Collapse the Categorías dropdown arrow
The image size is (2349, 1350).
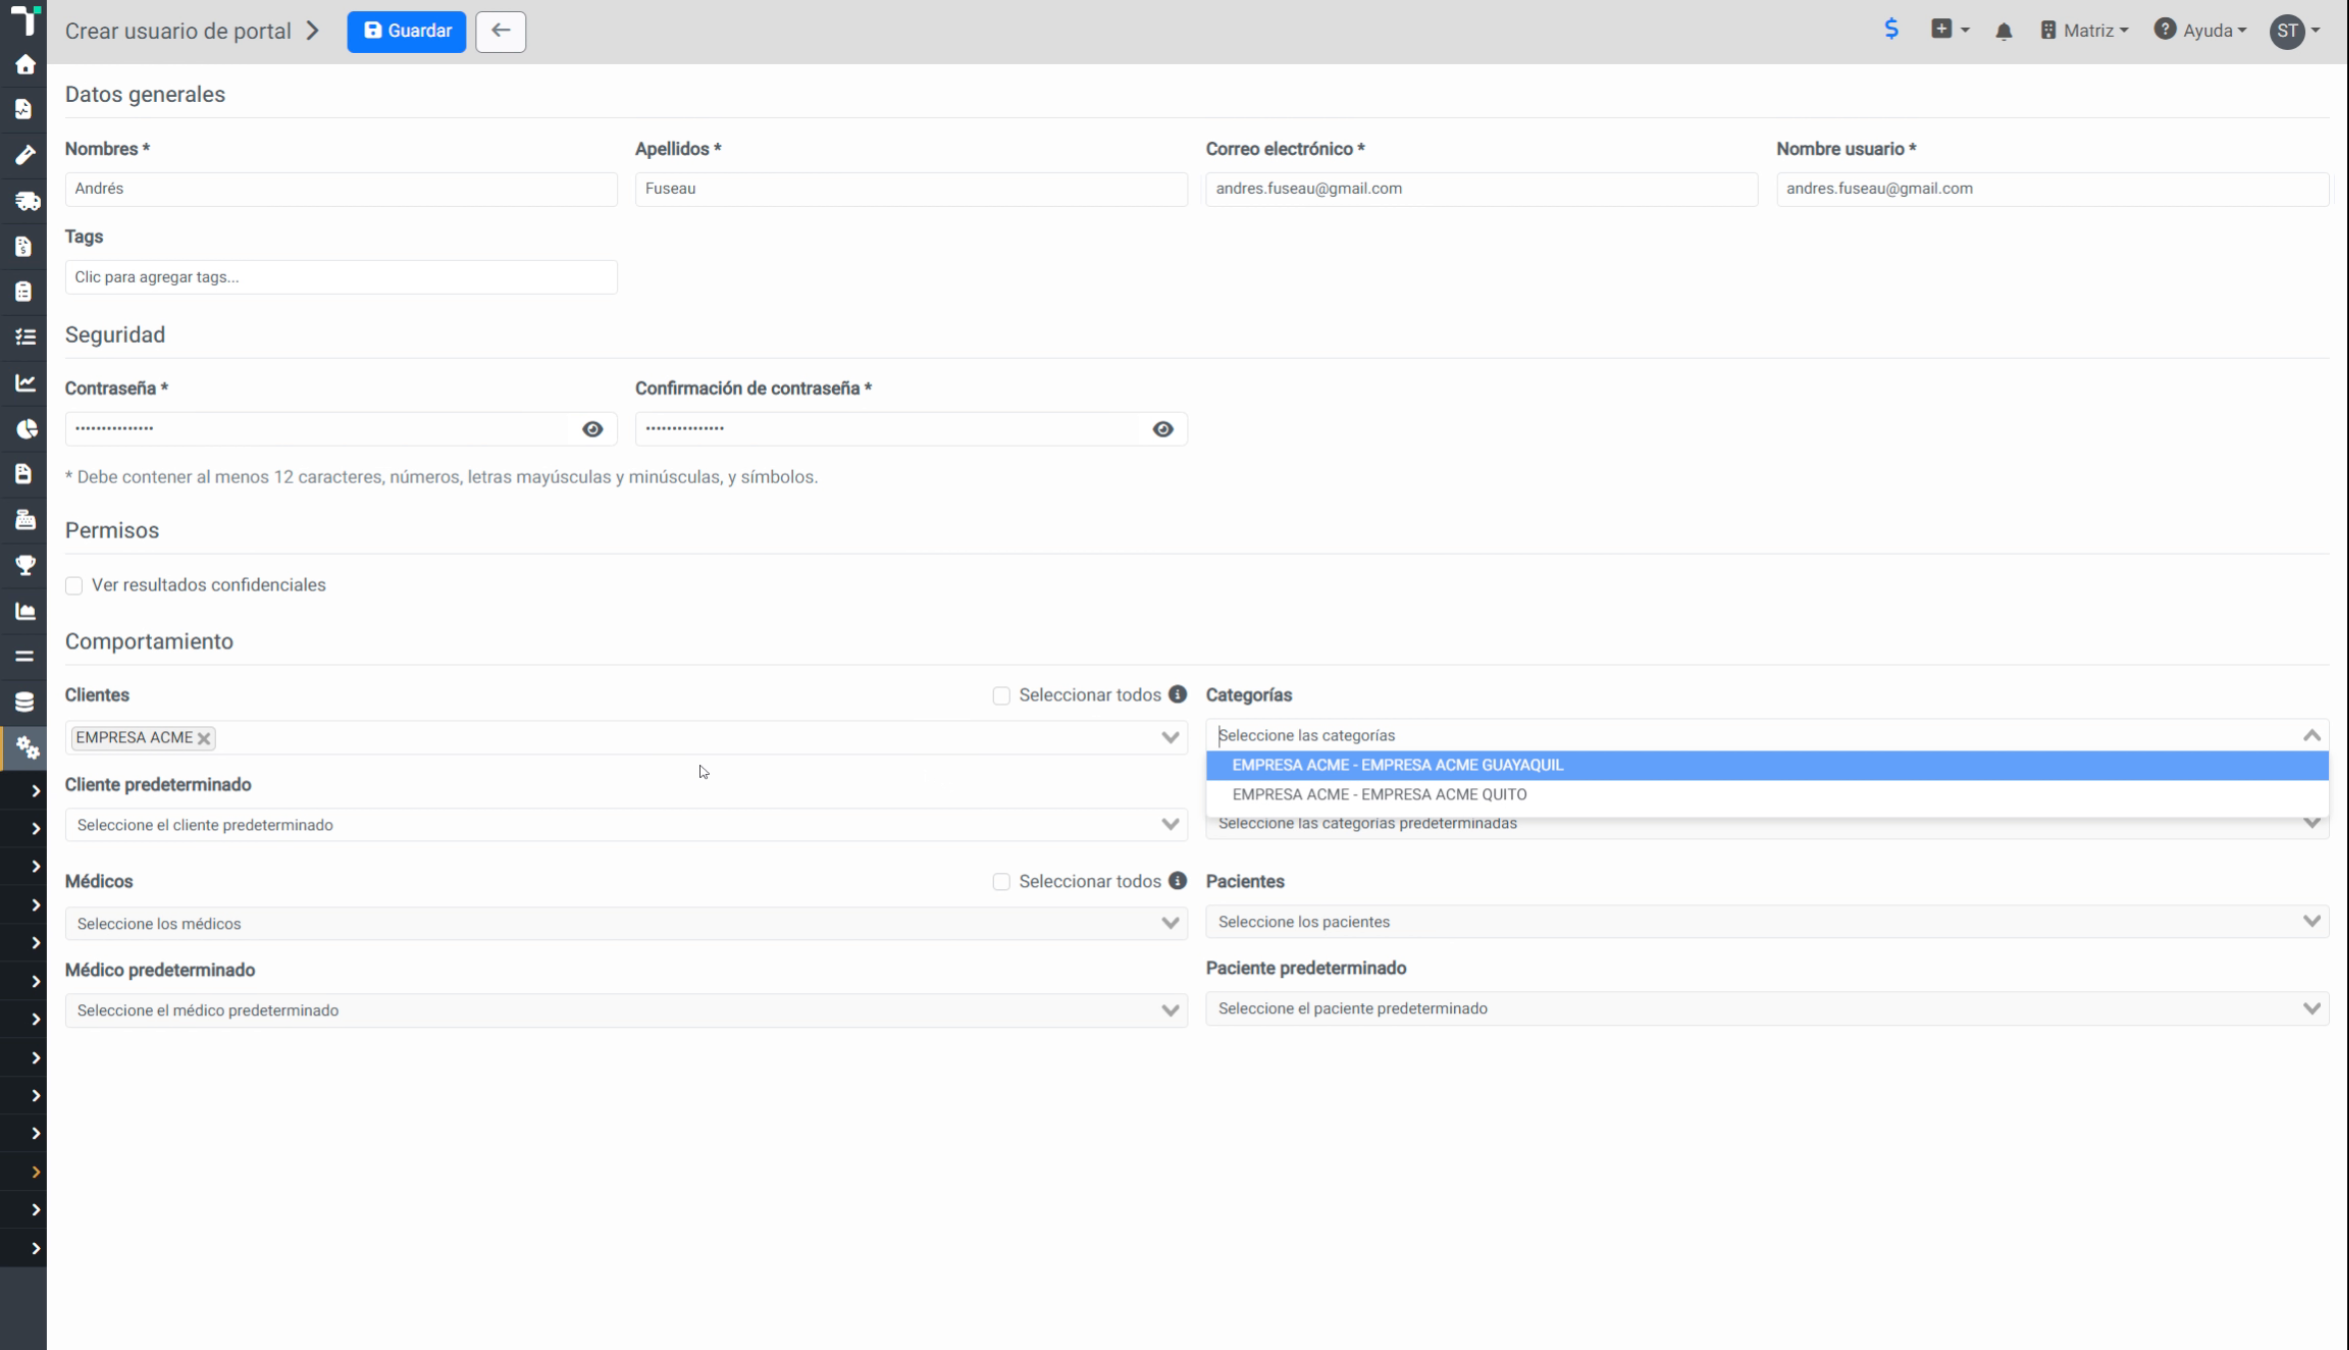pyautogui.click(x=2311, y=735)
